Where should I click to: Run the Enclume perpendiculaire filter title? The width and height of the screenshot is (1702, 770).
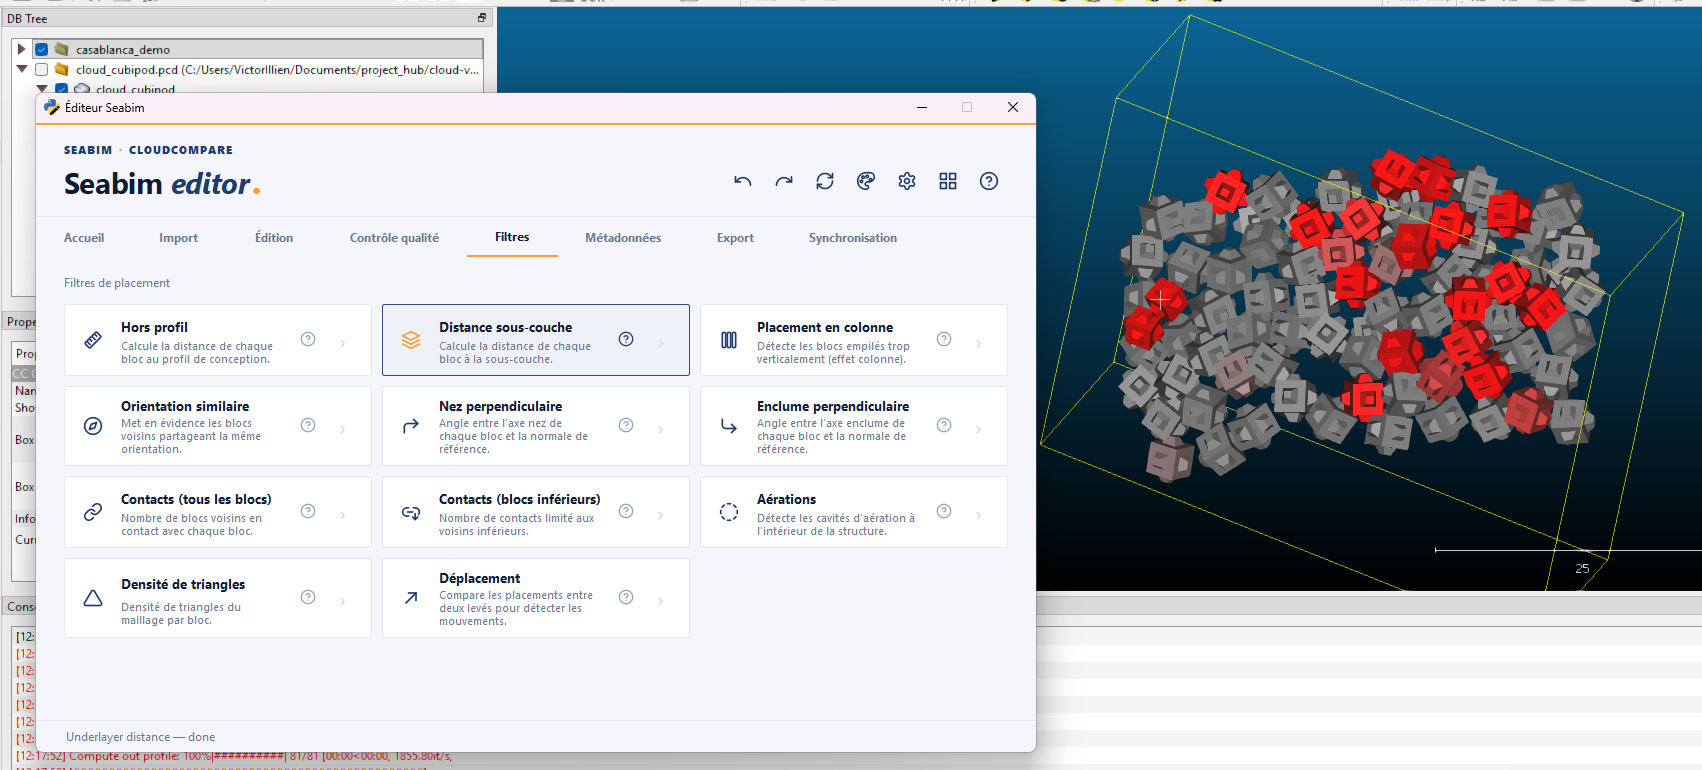833,406
